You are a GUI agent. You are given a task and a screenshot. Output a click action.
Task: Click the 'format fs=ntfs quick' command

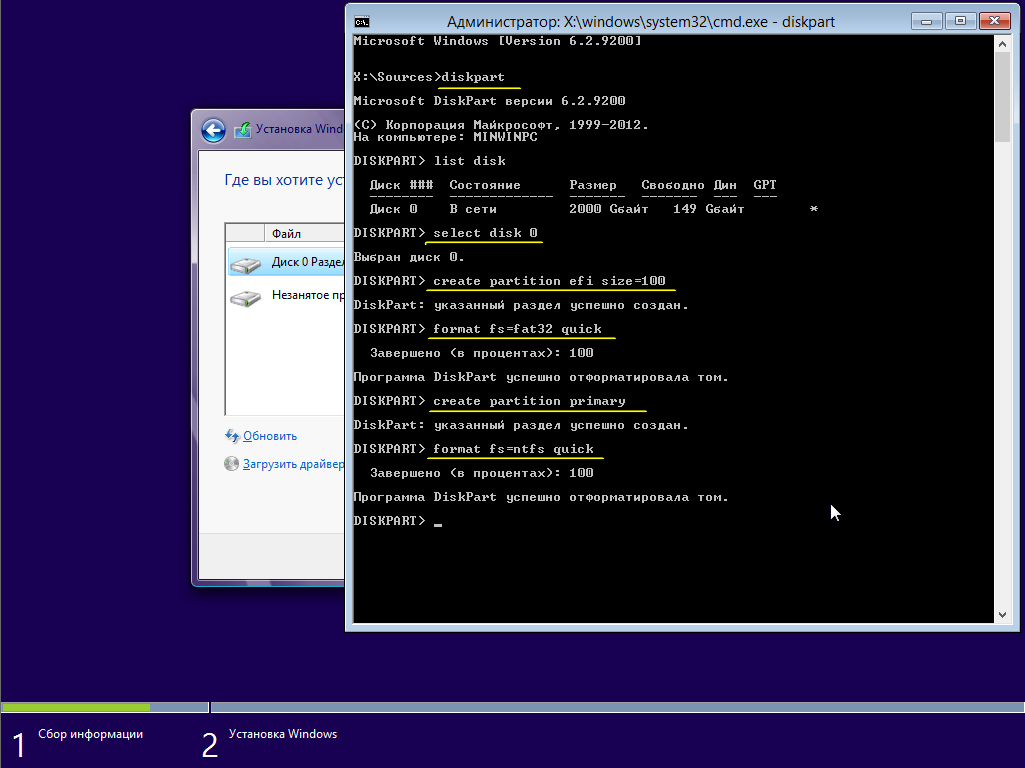click(513, 449)
